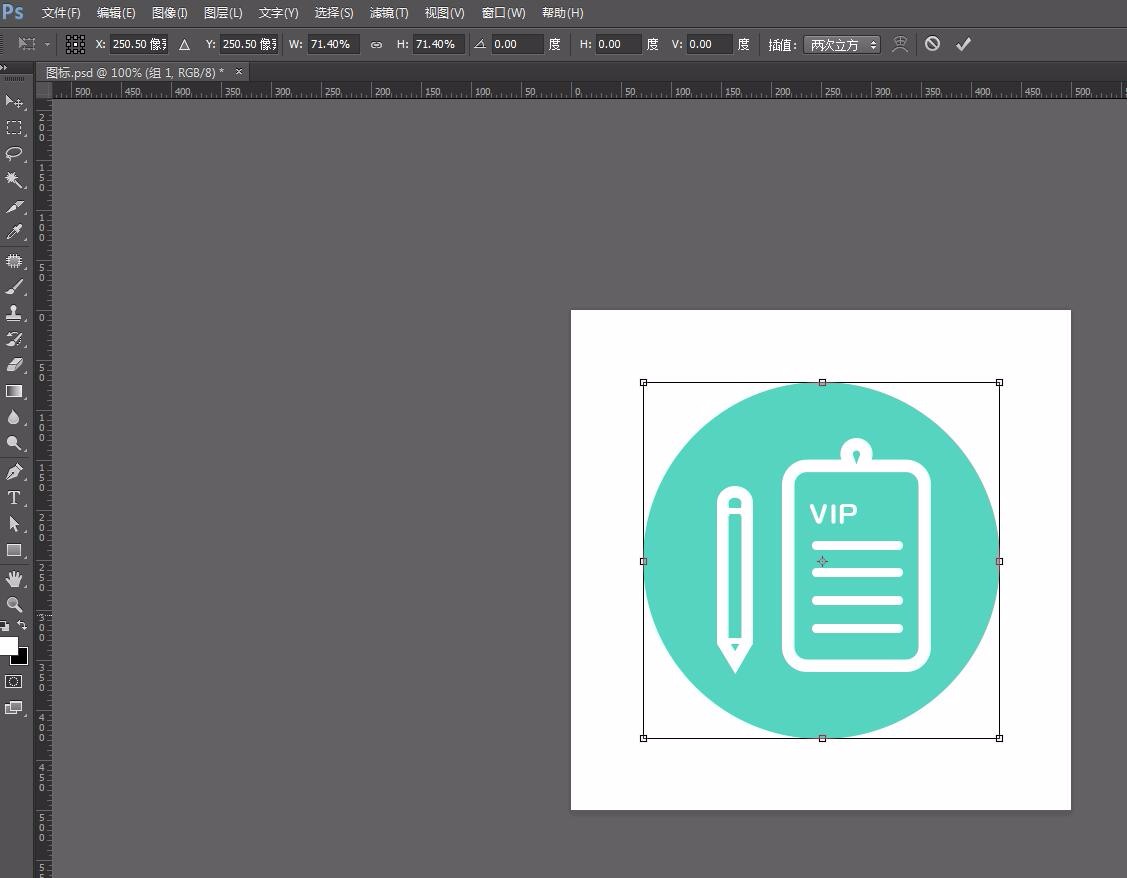Select the Pen tool

click(14, 472)
